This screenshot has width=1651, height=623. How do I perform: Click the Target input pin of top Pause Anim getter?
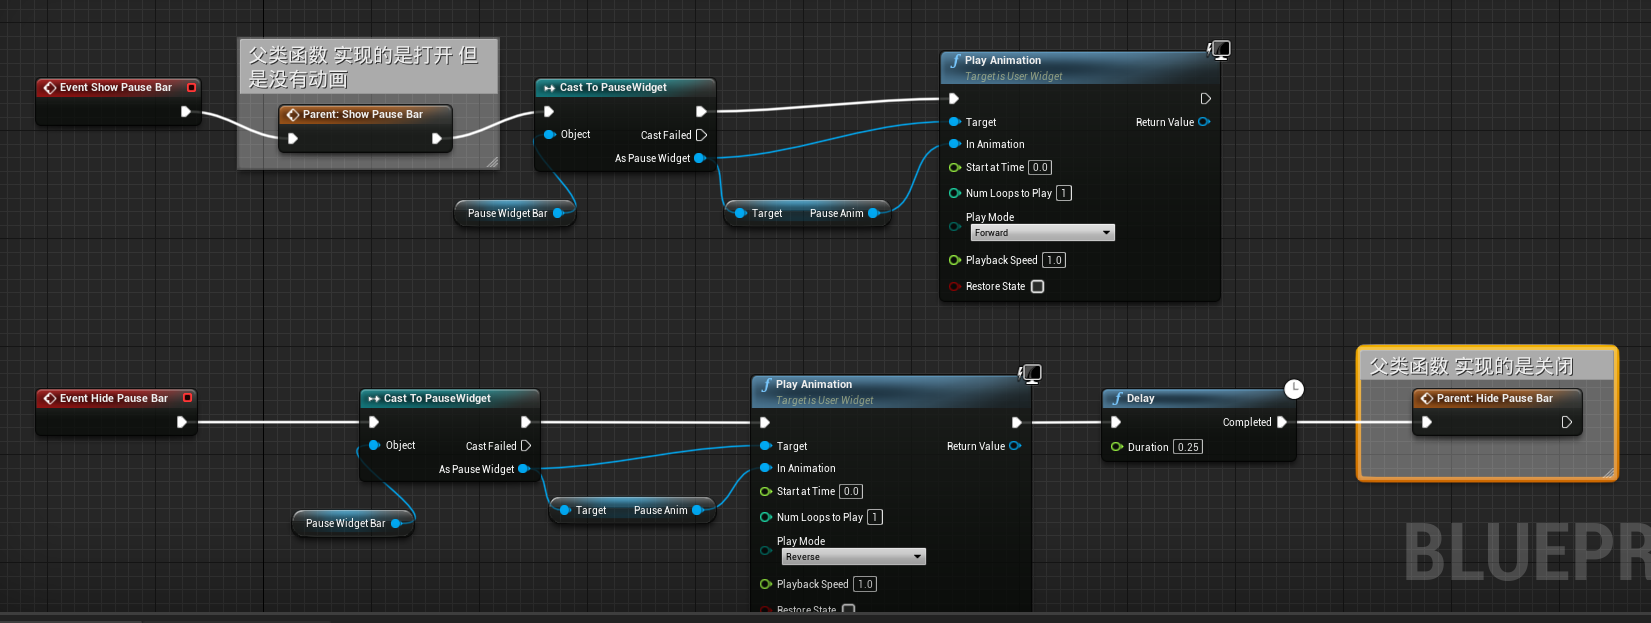tap(741, 213)
